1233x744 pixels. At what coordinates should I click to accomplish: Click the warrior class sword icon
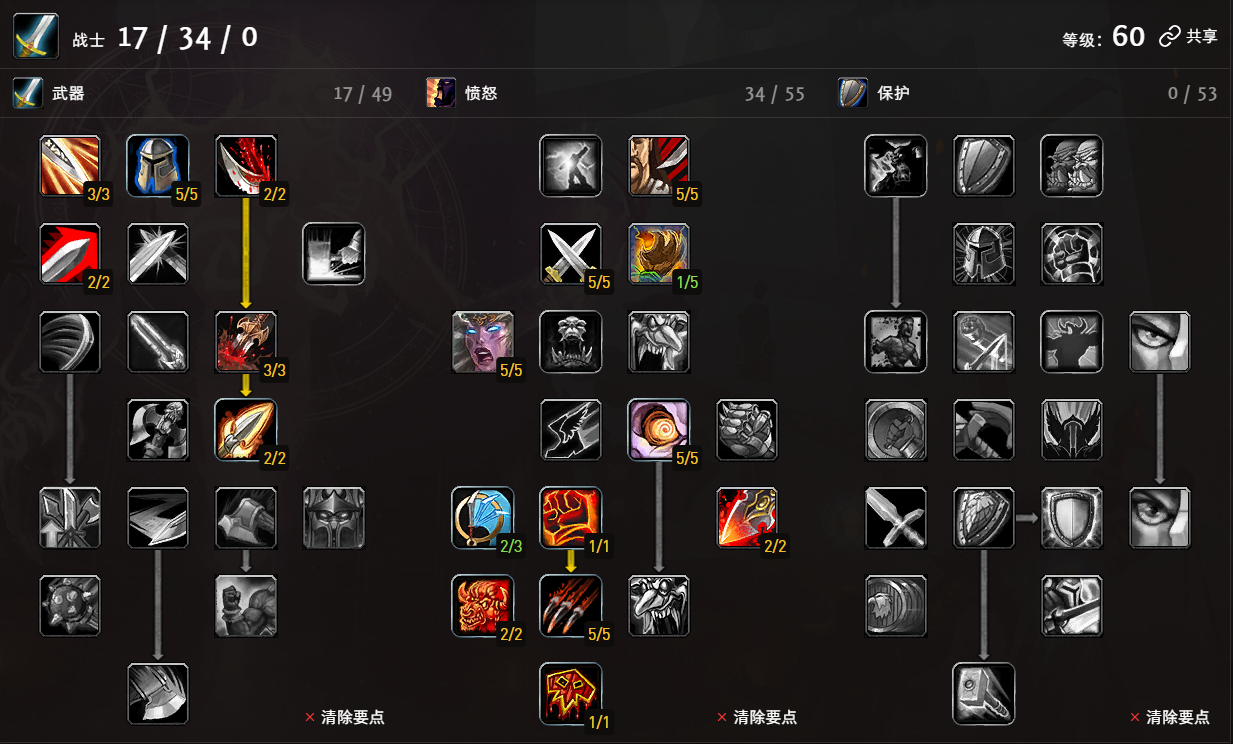click(32, 38)
